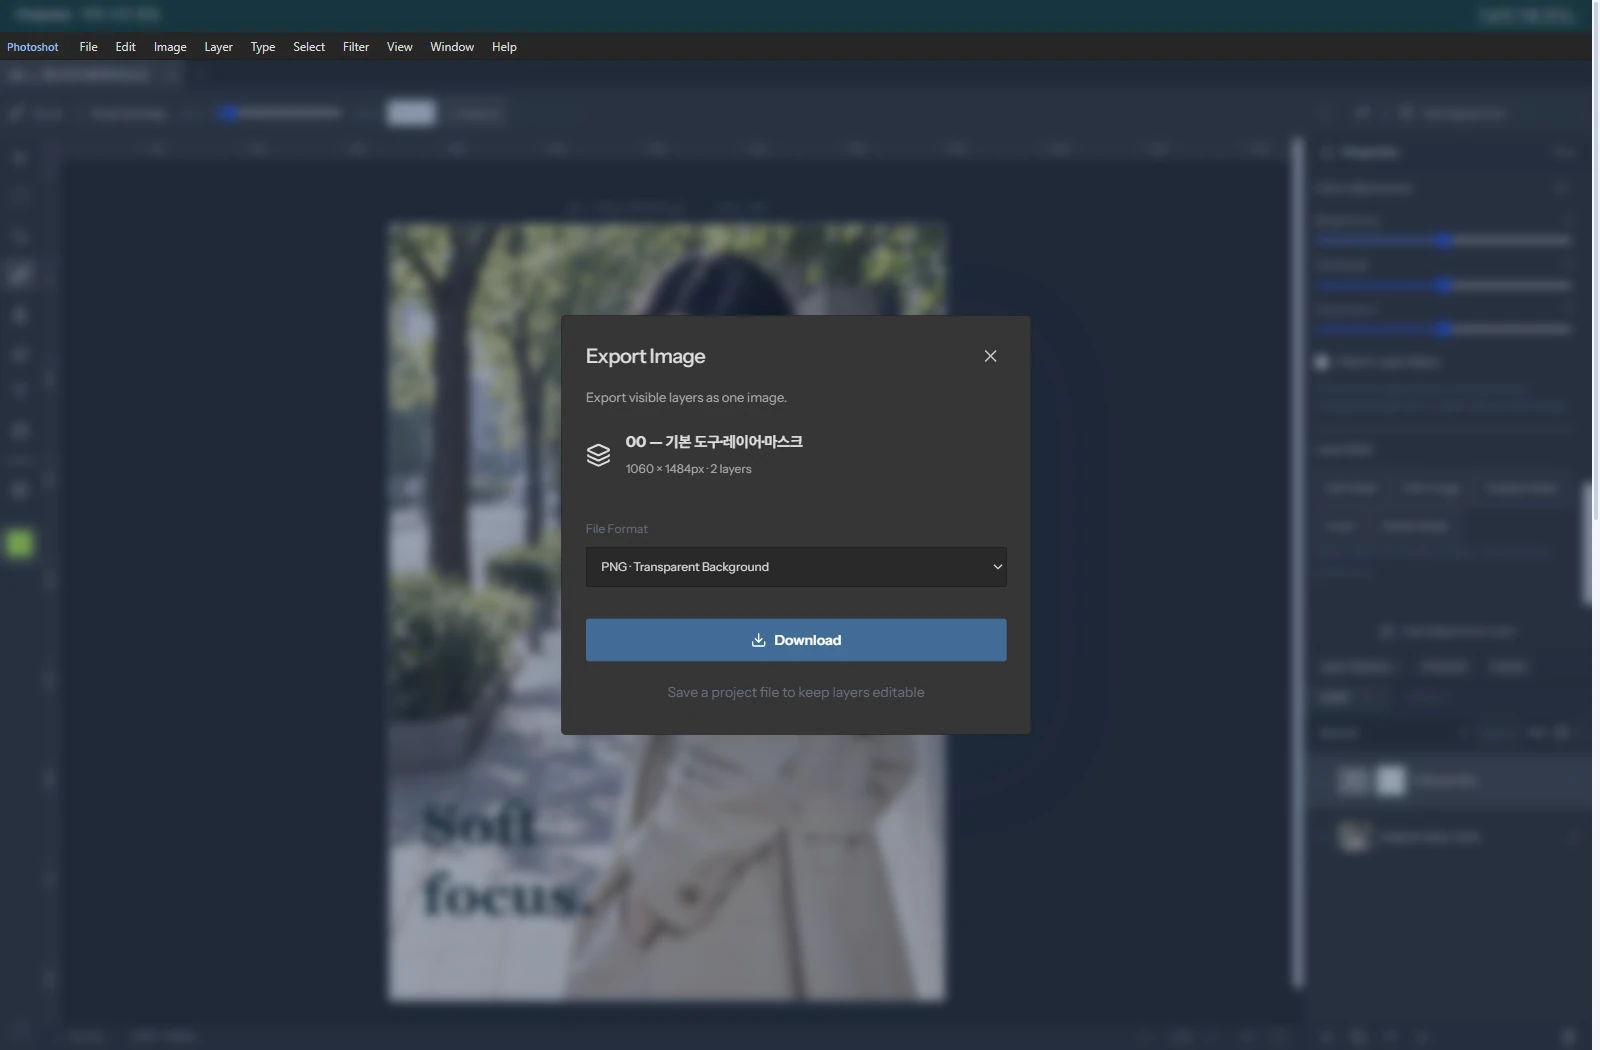The height and width of the screenshot is (1050, 1600).
Task: Click the Photoshot app name
Action: click(x=33, y=47)
